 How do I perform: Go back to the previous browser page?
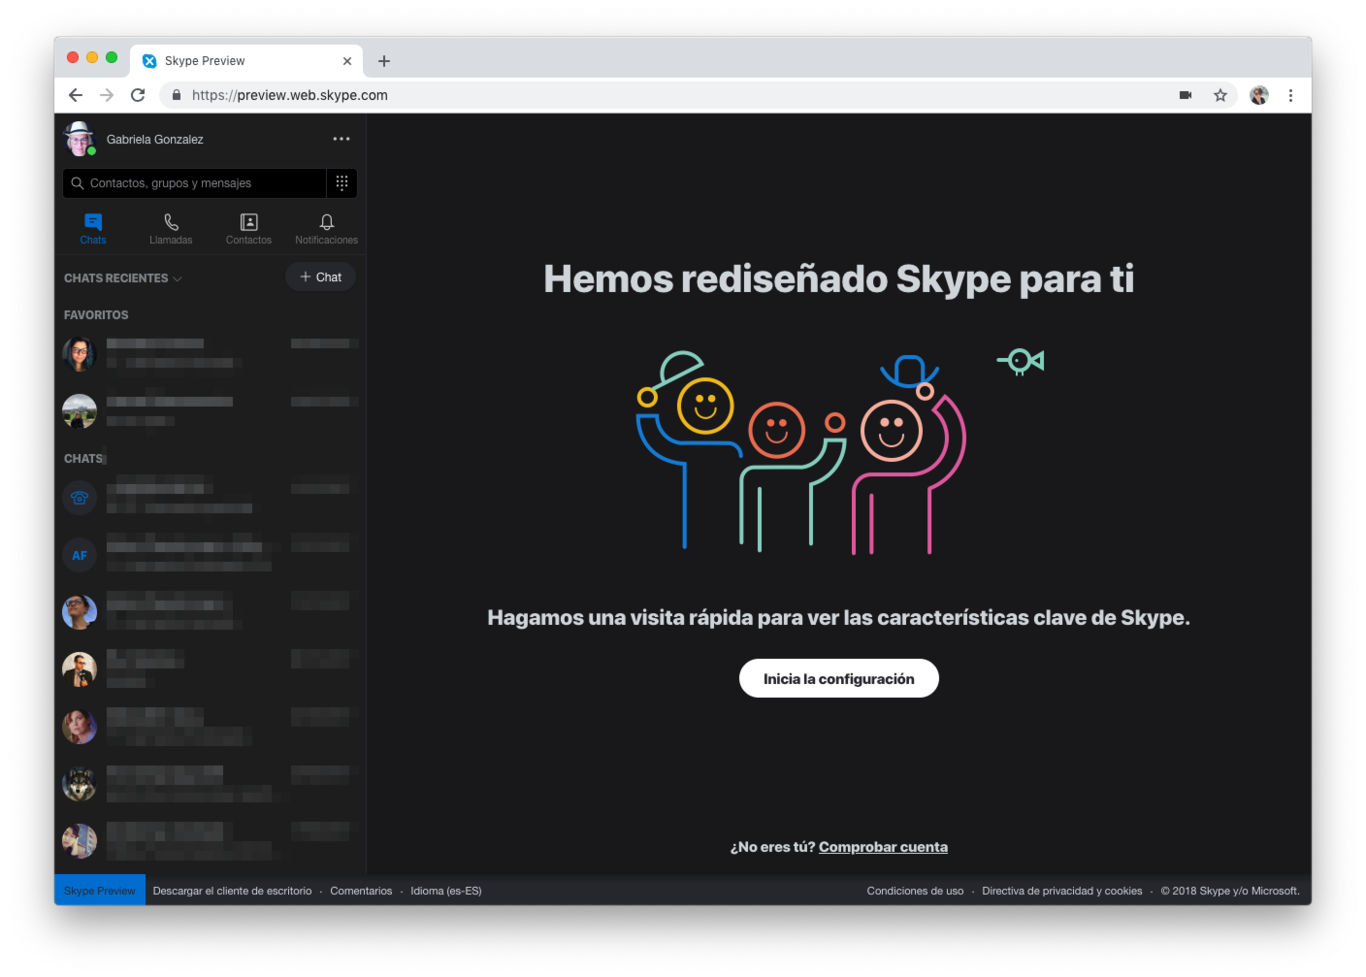[76, 95]
